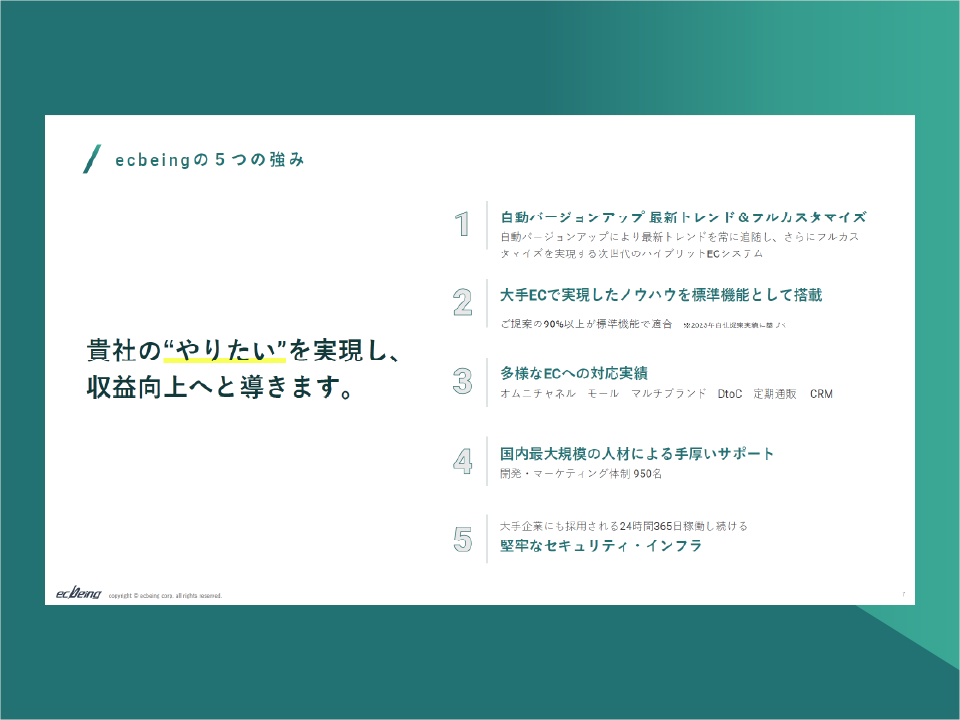The width and height of the screenshot is (960, 720).
Task: Click the large outlined number 2
Action: [463, 302]
